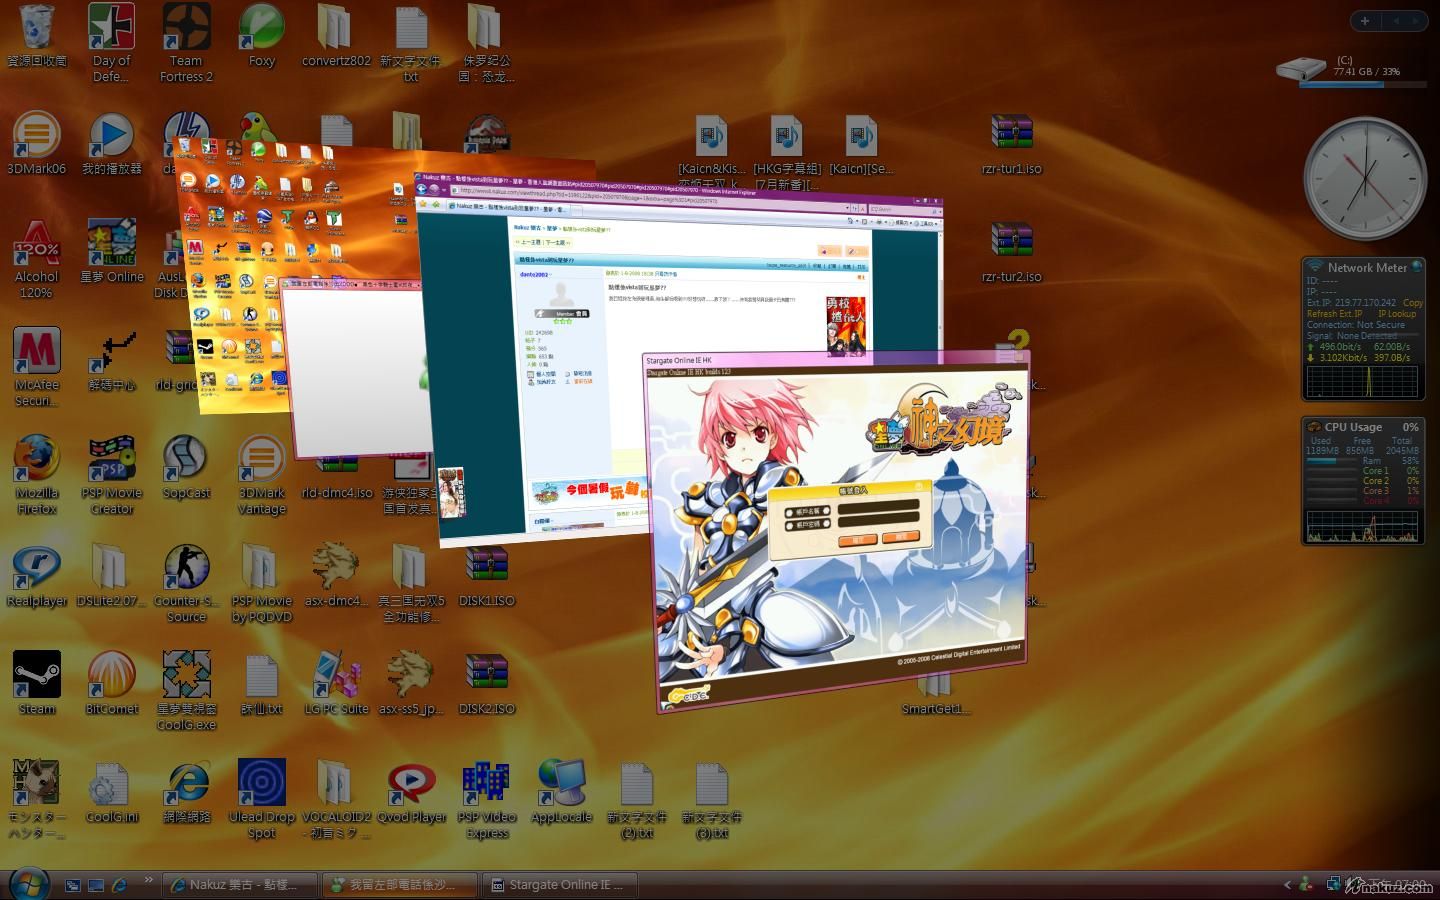Click the sidebar add gadgets plus button
The image size is (1440, 900).
[1364, 20]
